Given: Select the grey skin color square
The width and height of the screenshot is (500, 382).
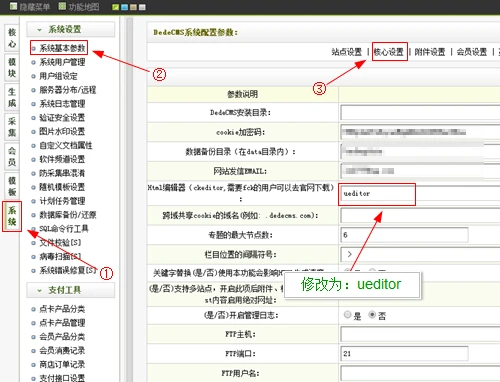Looking at the screenshot, I should [142, 7].
